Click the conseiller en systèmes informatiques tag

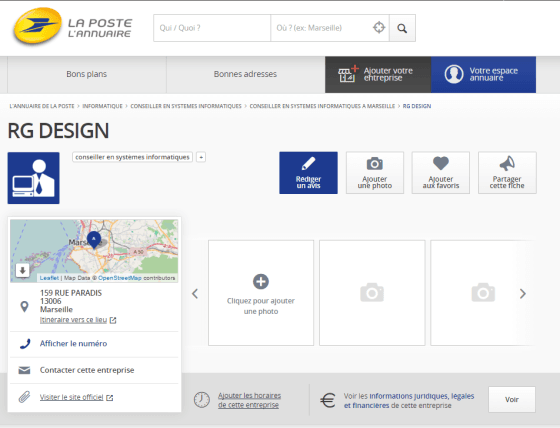[x=132, y=157]
